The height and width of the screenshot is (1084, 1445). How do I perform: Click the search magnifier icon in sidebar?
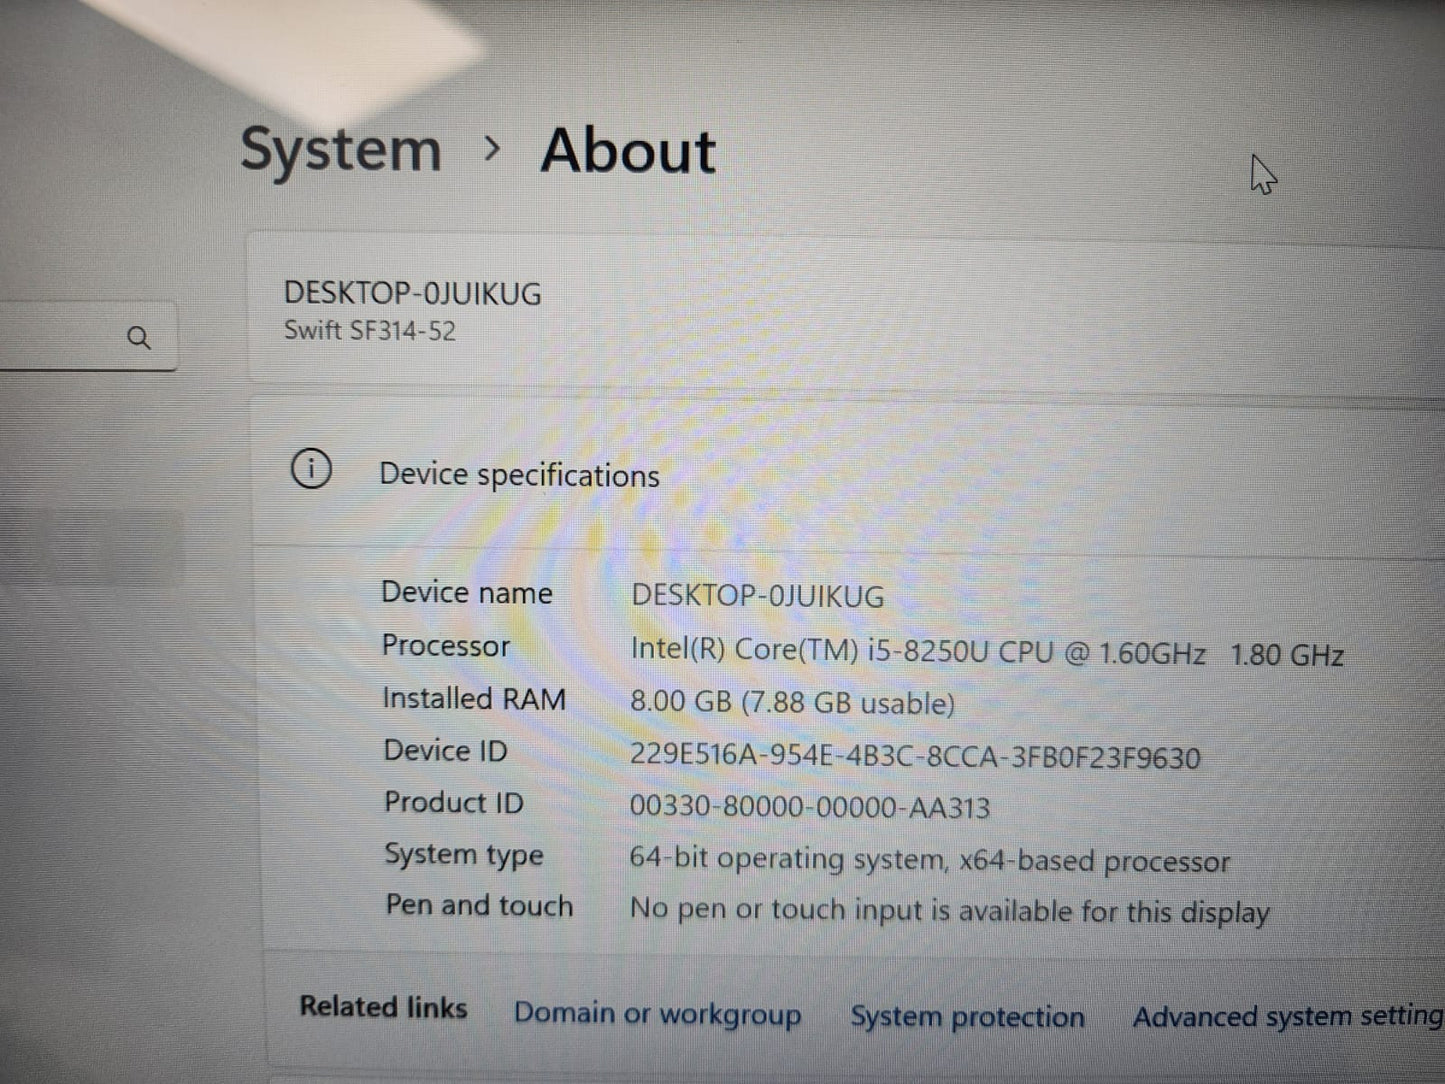(139, 337)
